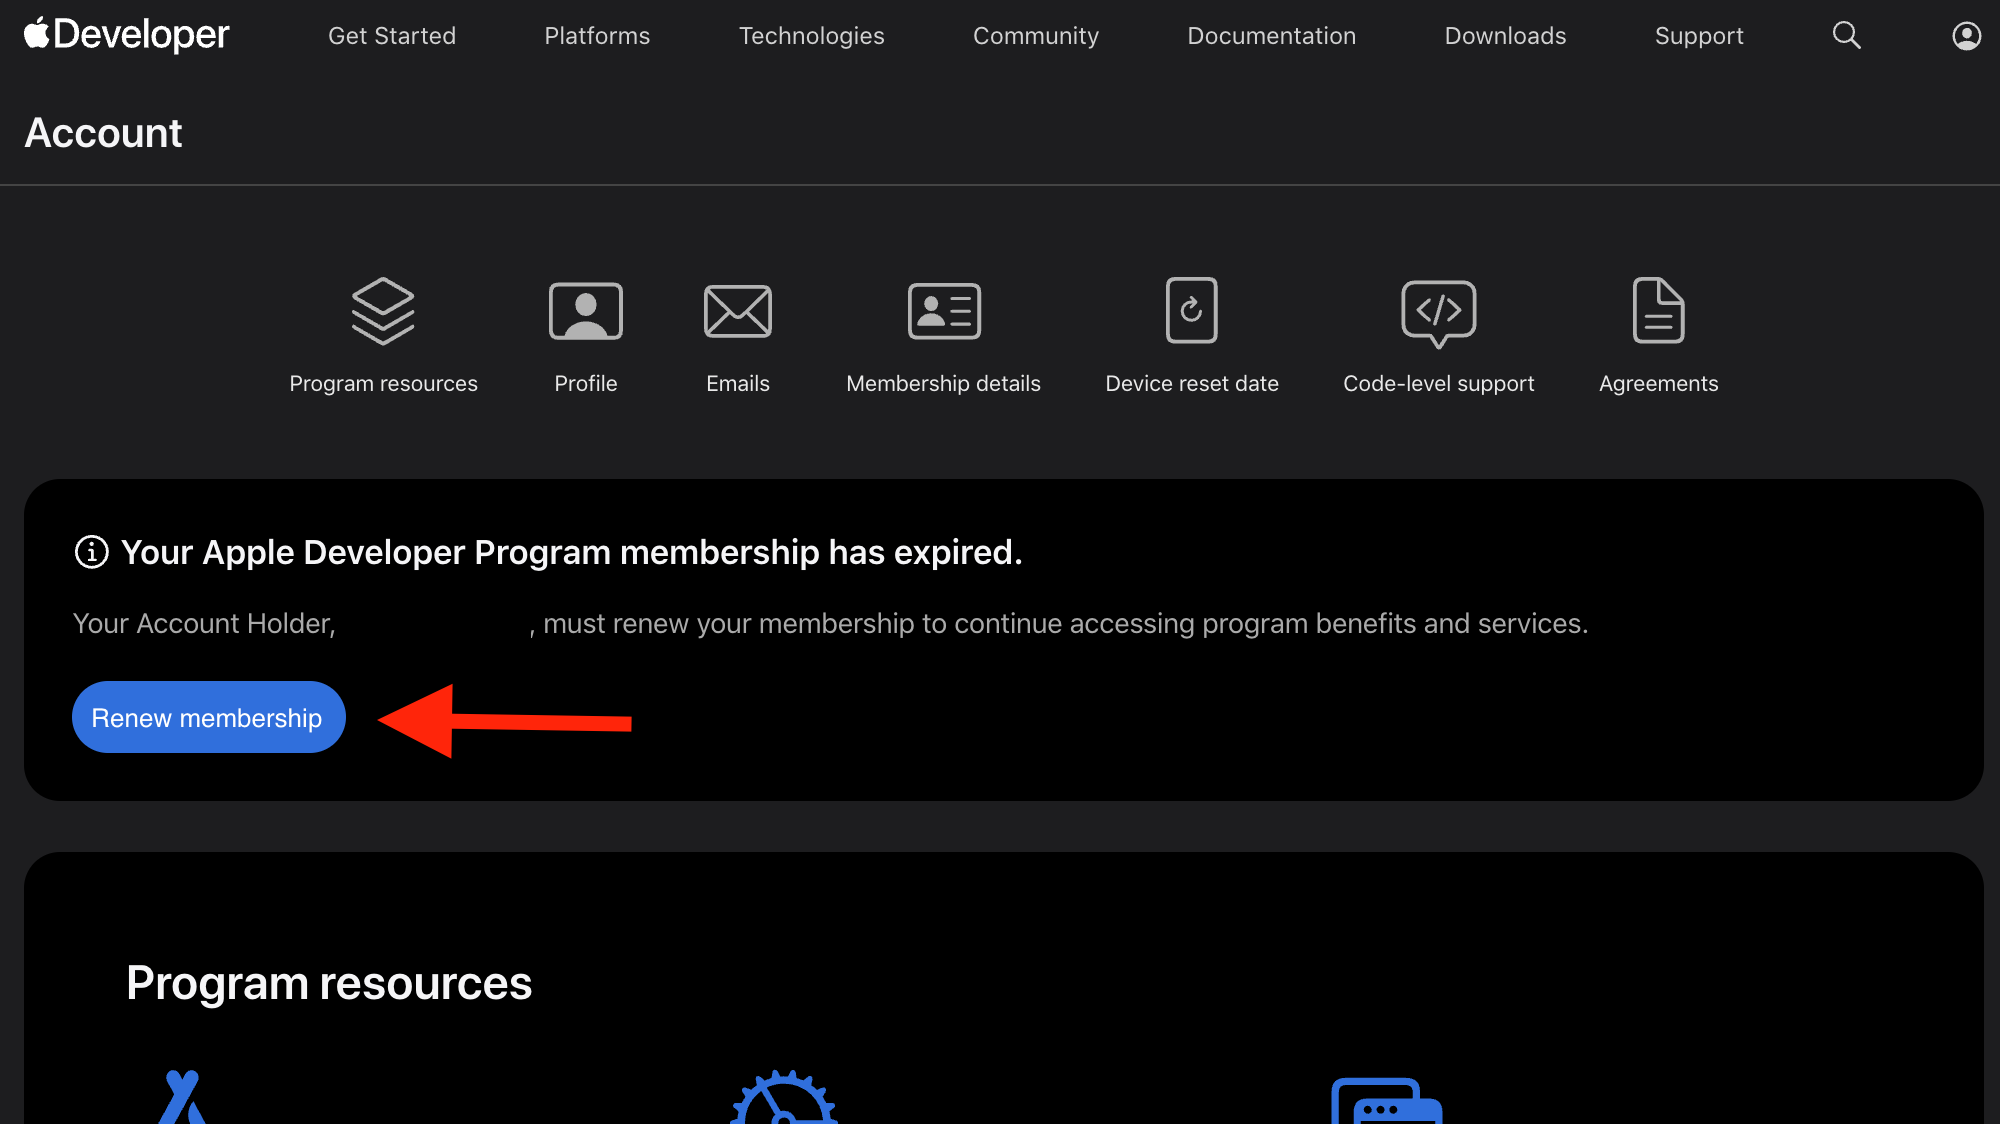
Task: Go to Device reset date link label
Action: click(1192, 384)
